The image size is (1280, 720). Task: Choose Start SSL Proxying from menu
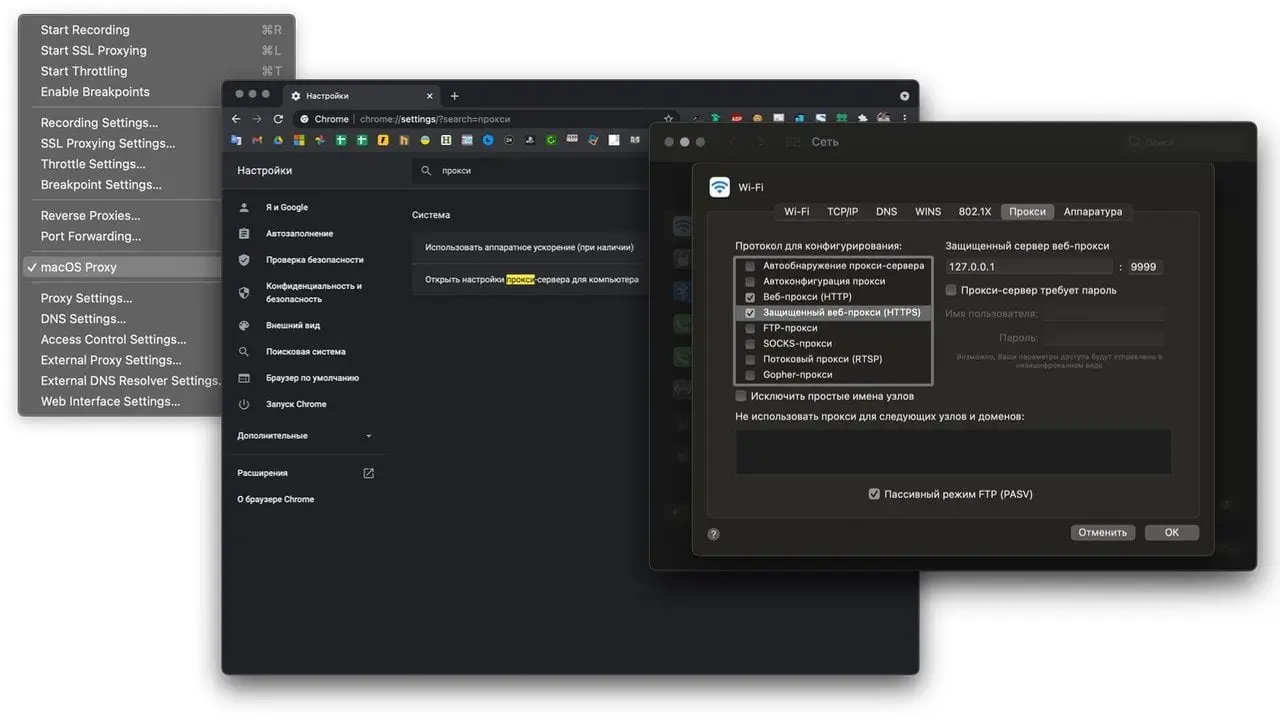93,50
